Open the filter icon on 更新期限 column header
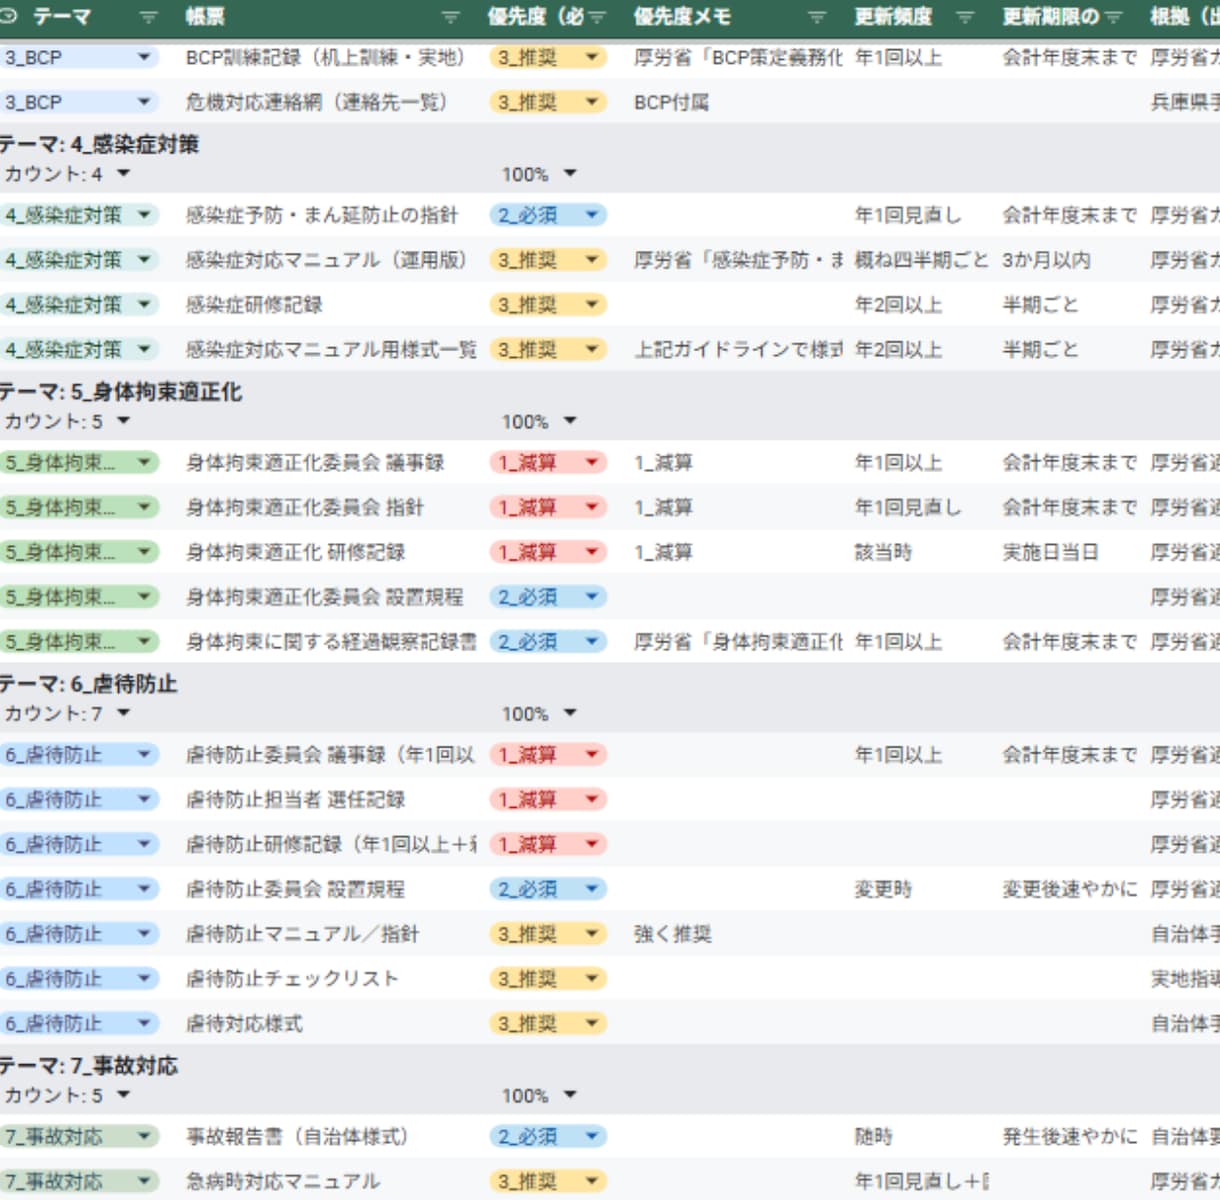The width and height of the screenshot is (1220, 1200). (1113, 17)
